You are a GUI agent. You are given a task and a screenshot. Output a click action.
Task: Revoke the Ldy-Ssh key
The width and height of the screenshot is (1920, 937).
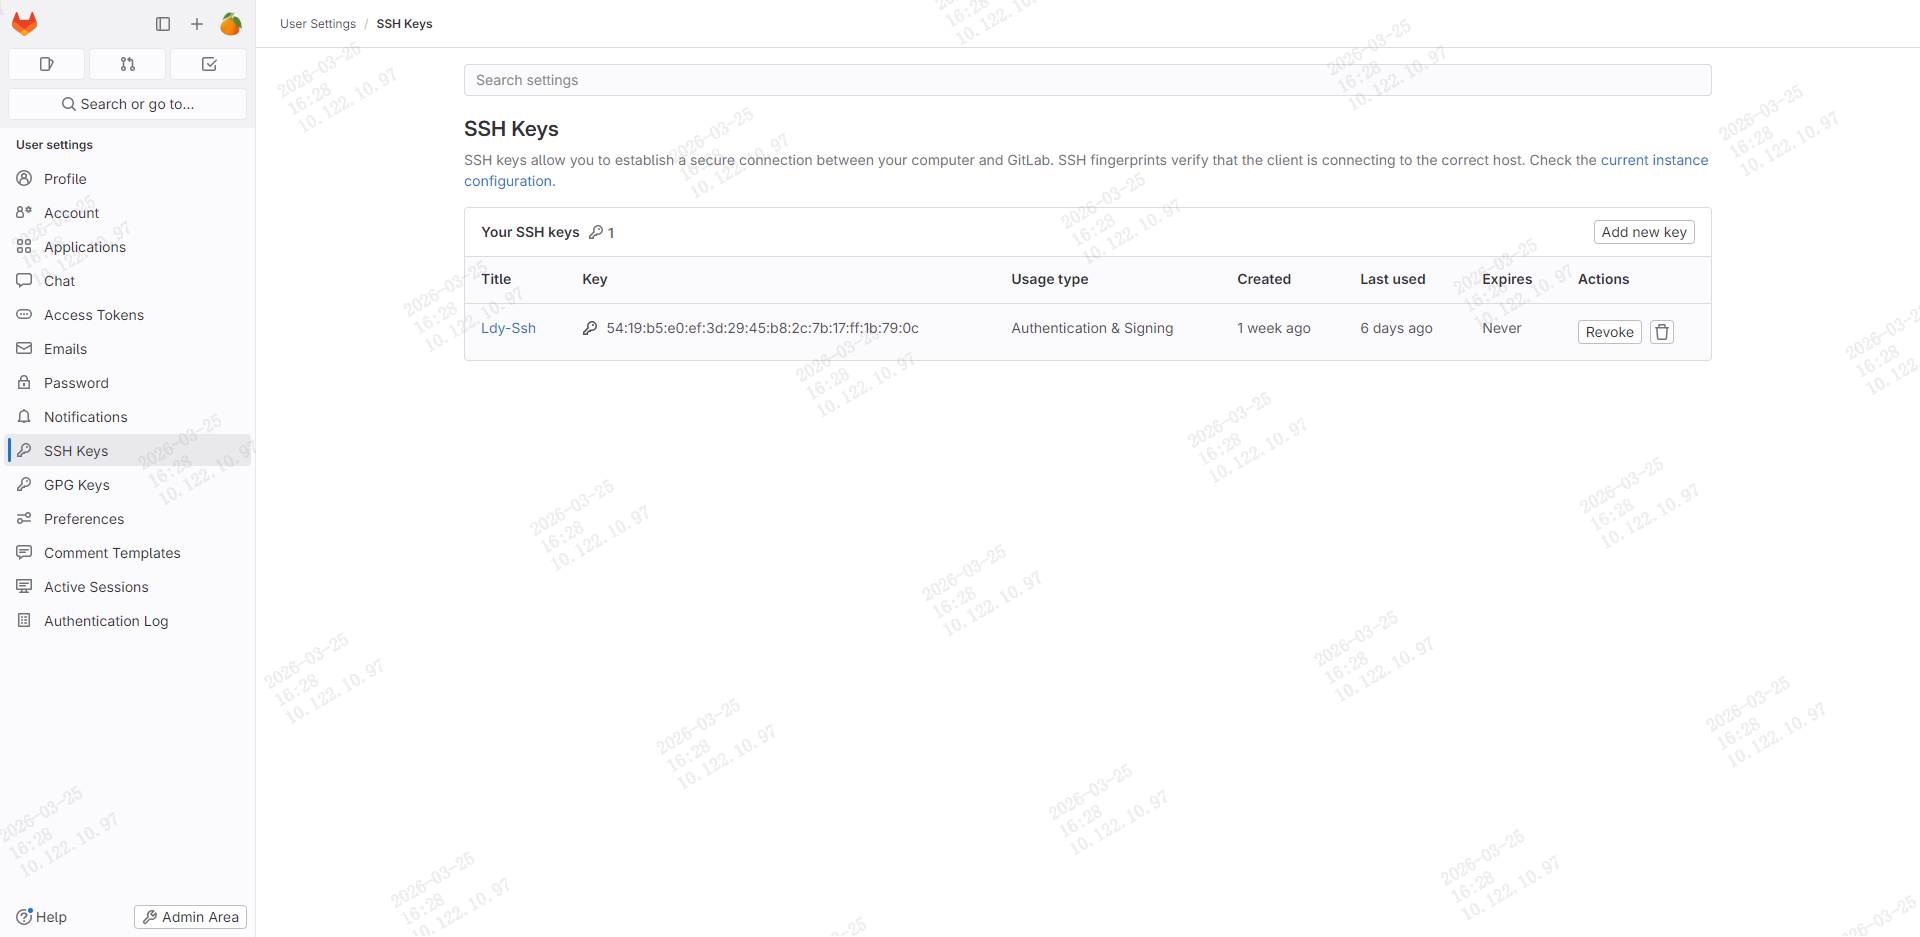point(1609,332)
